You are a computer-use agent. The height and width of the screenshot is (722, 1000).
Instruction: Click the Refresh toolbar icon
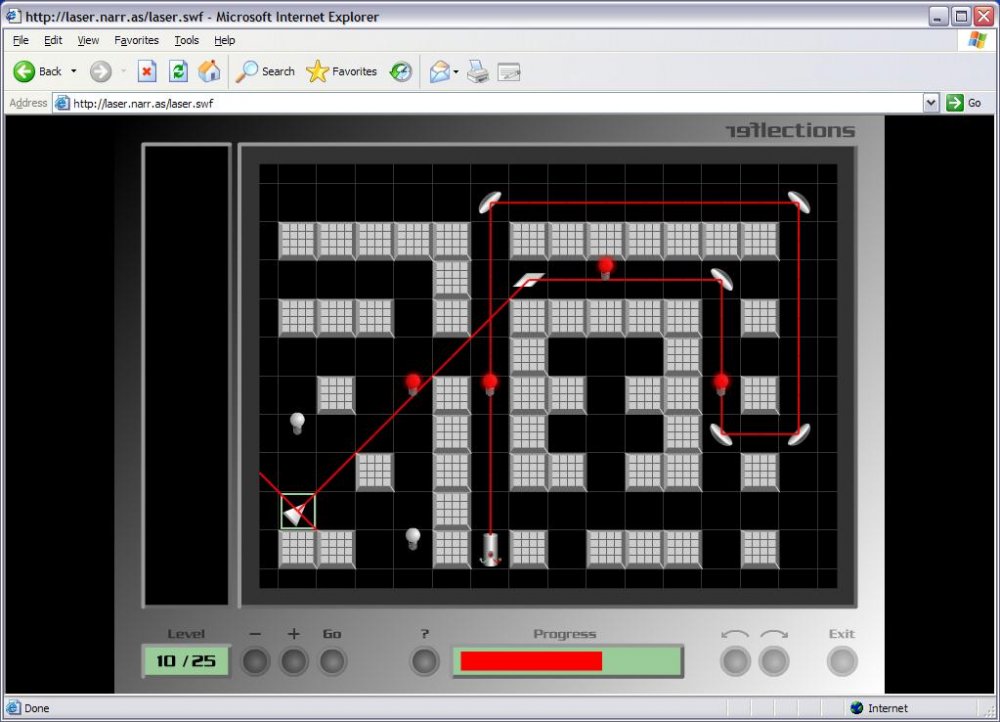point(178,71)
